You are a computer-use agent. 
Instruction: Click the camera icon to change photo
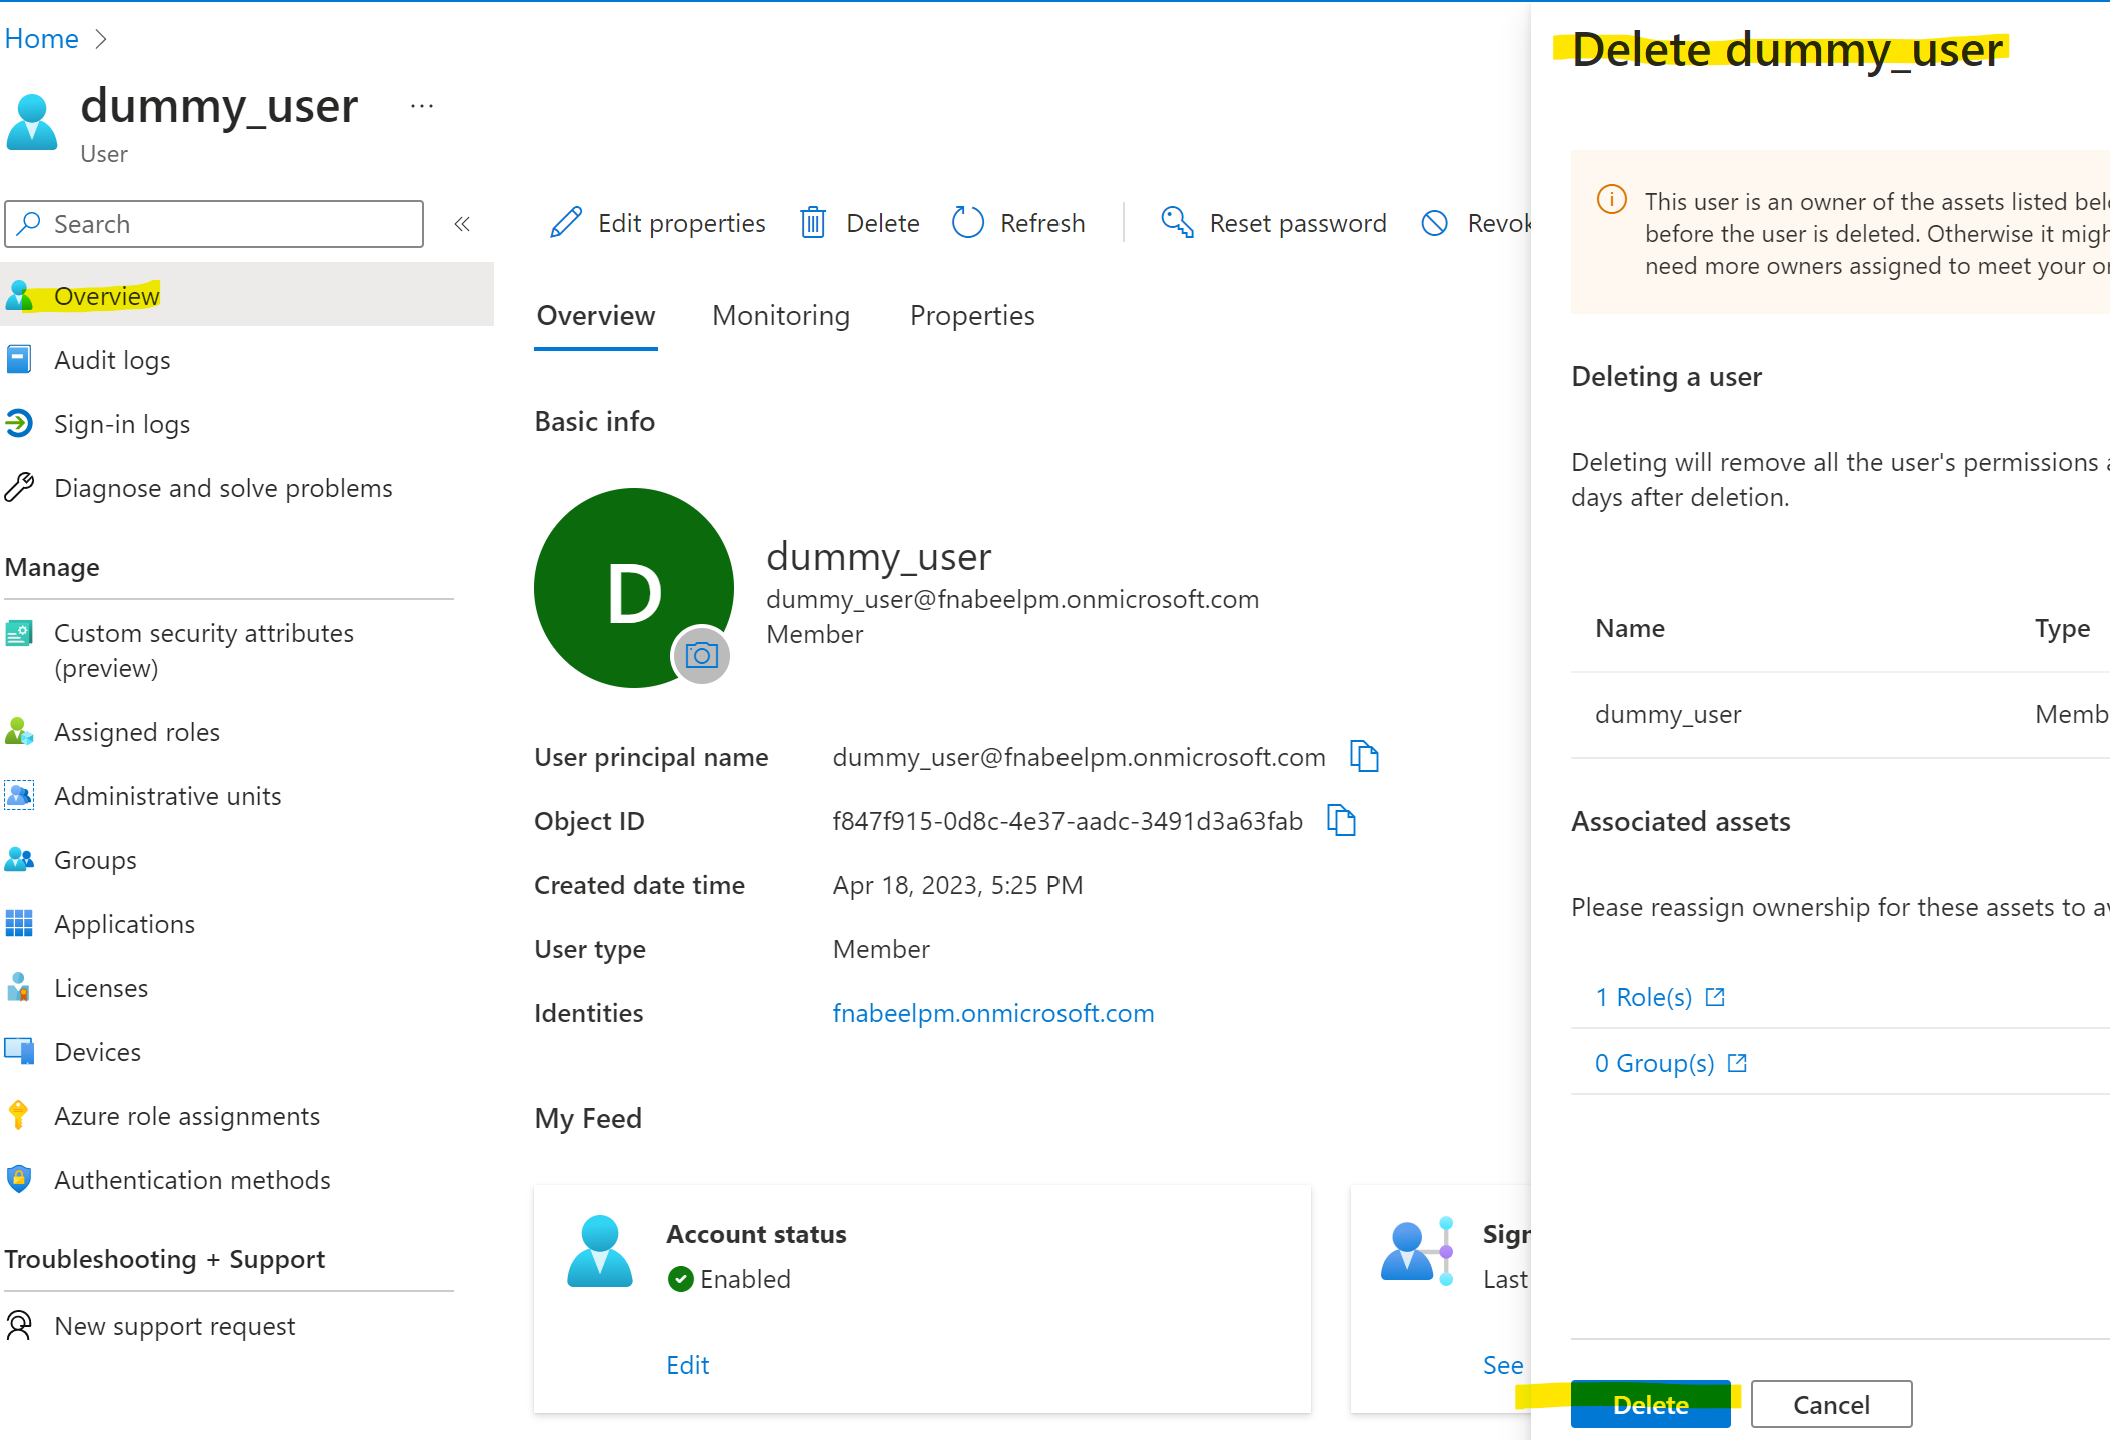tap(701, 656)
